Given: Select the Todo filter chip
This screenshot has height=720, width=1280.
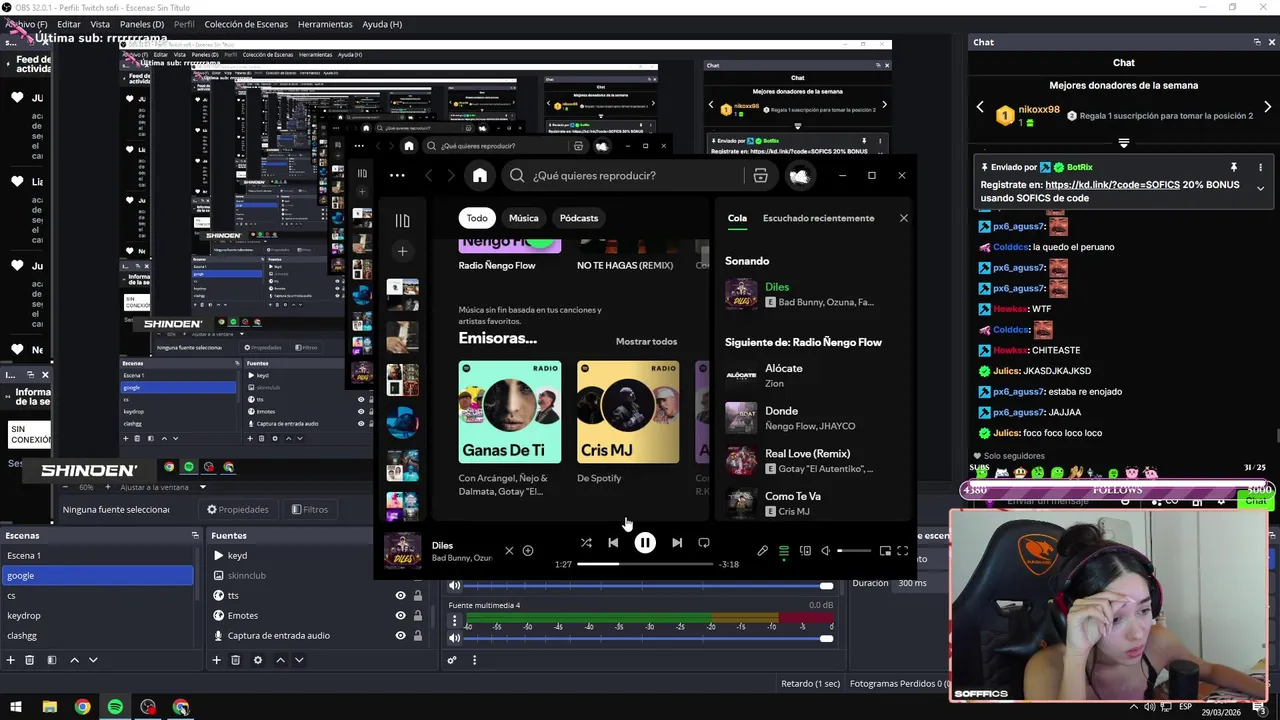Looking at the screenshot, I should 477,218.
